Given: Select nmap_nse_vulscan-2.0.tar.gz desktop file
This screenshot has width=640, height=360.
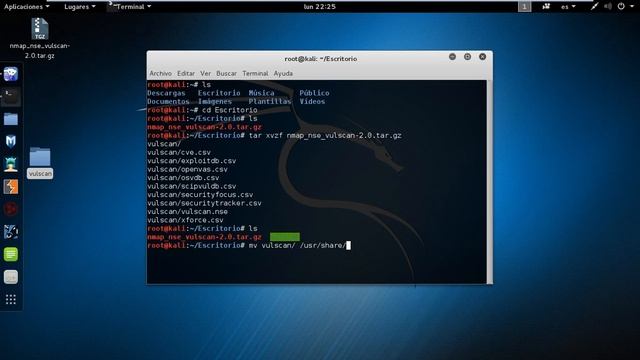Looking at the screenshot, I should pyautogui.click(x=40, y=38).
